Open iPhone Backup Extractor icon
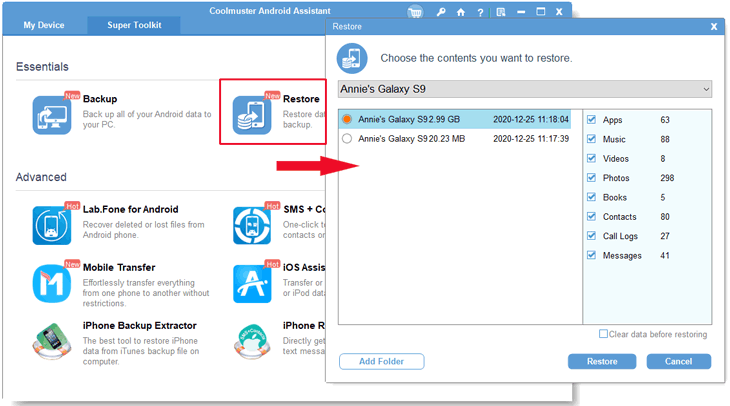The width and height of the screenshot is (730, 406). click(x=52, y=341)
